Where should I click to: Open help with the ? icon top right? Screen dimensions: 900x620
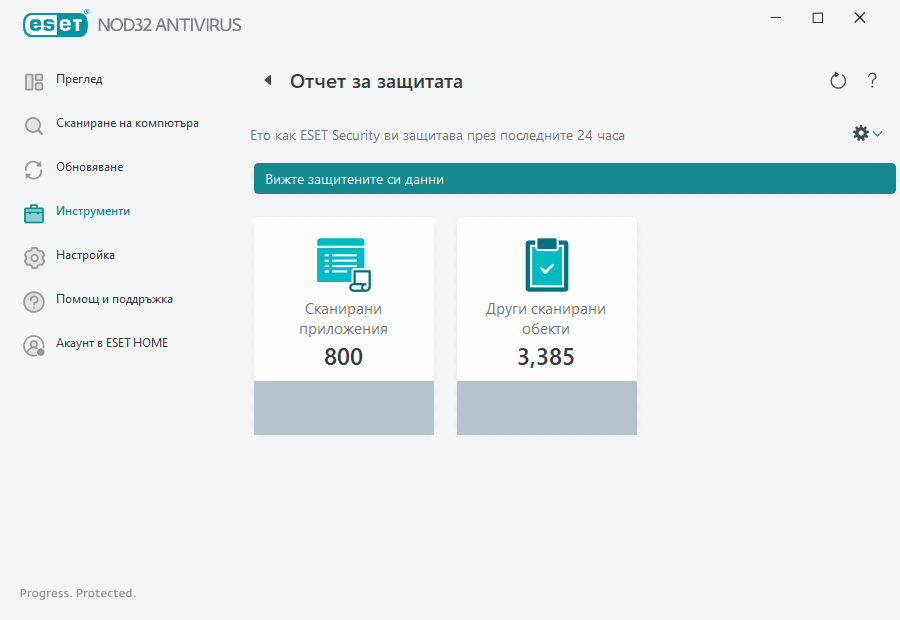(872, 81)
